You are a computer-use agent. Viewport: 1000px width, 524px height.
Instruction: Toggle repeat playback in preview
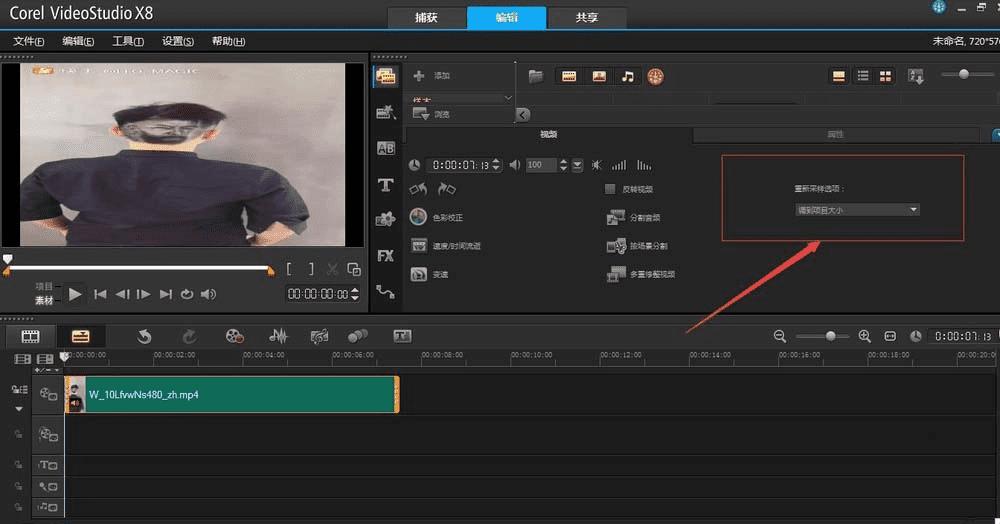[x=187, y=295]
